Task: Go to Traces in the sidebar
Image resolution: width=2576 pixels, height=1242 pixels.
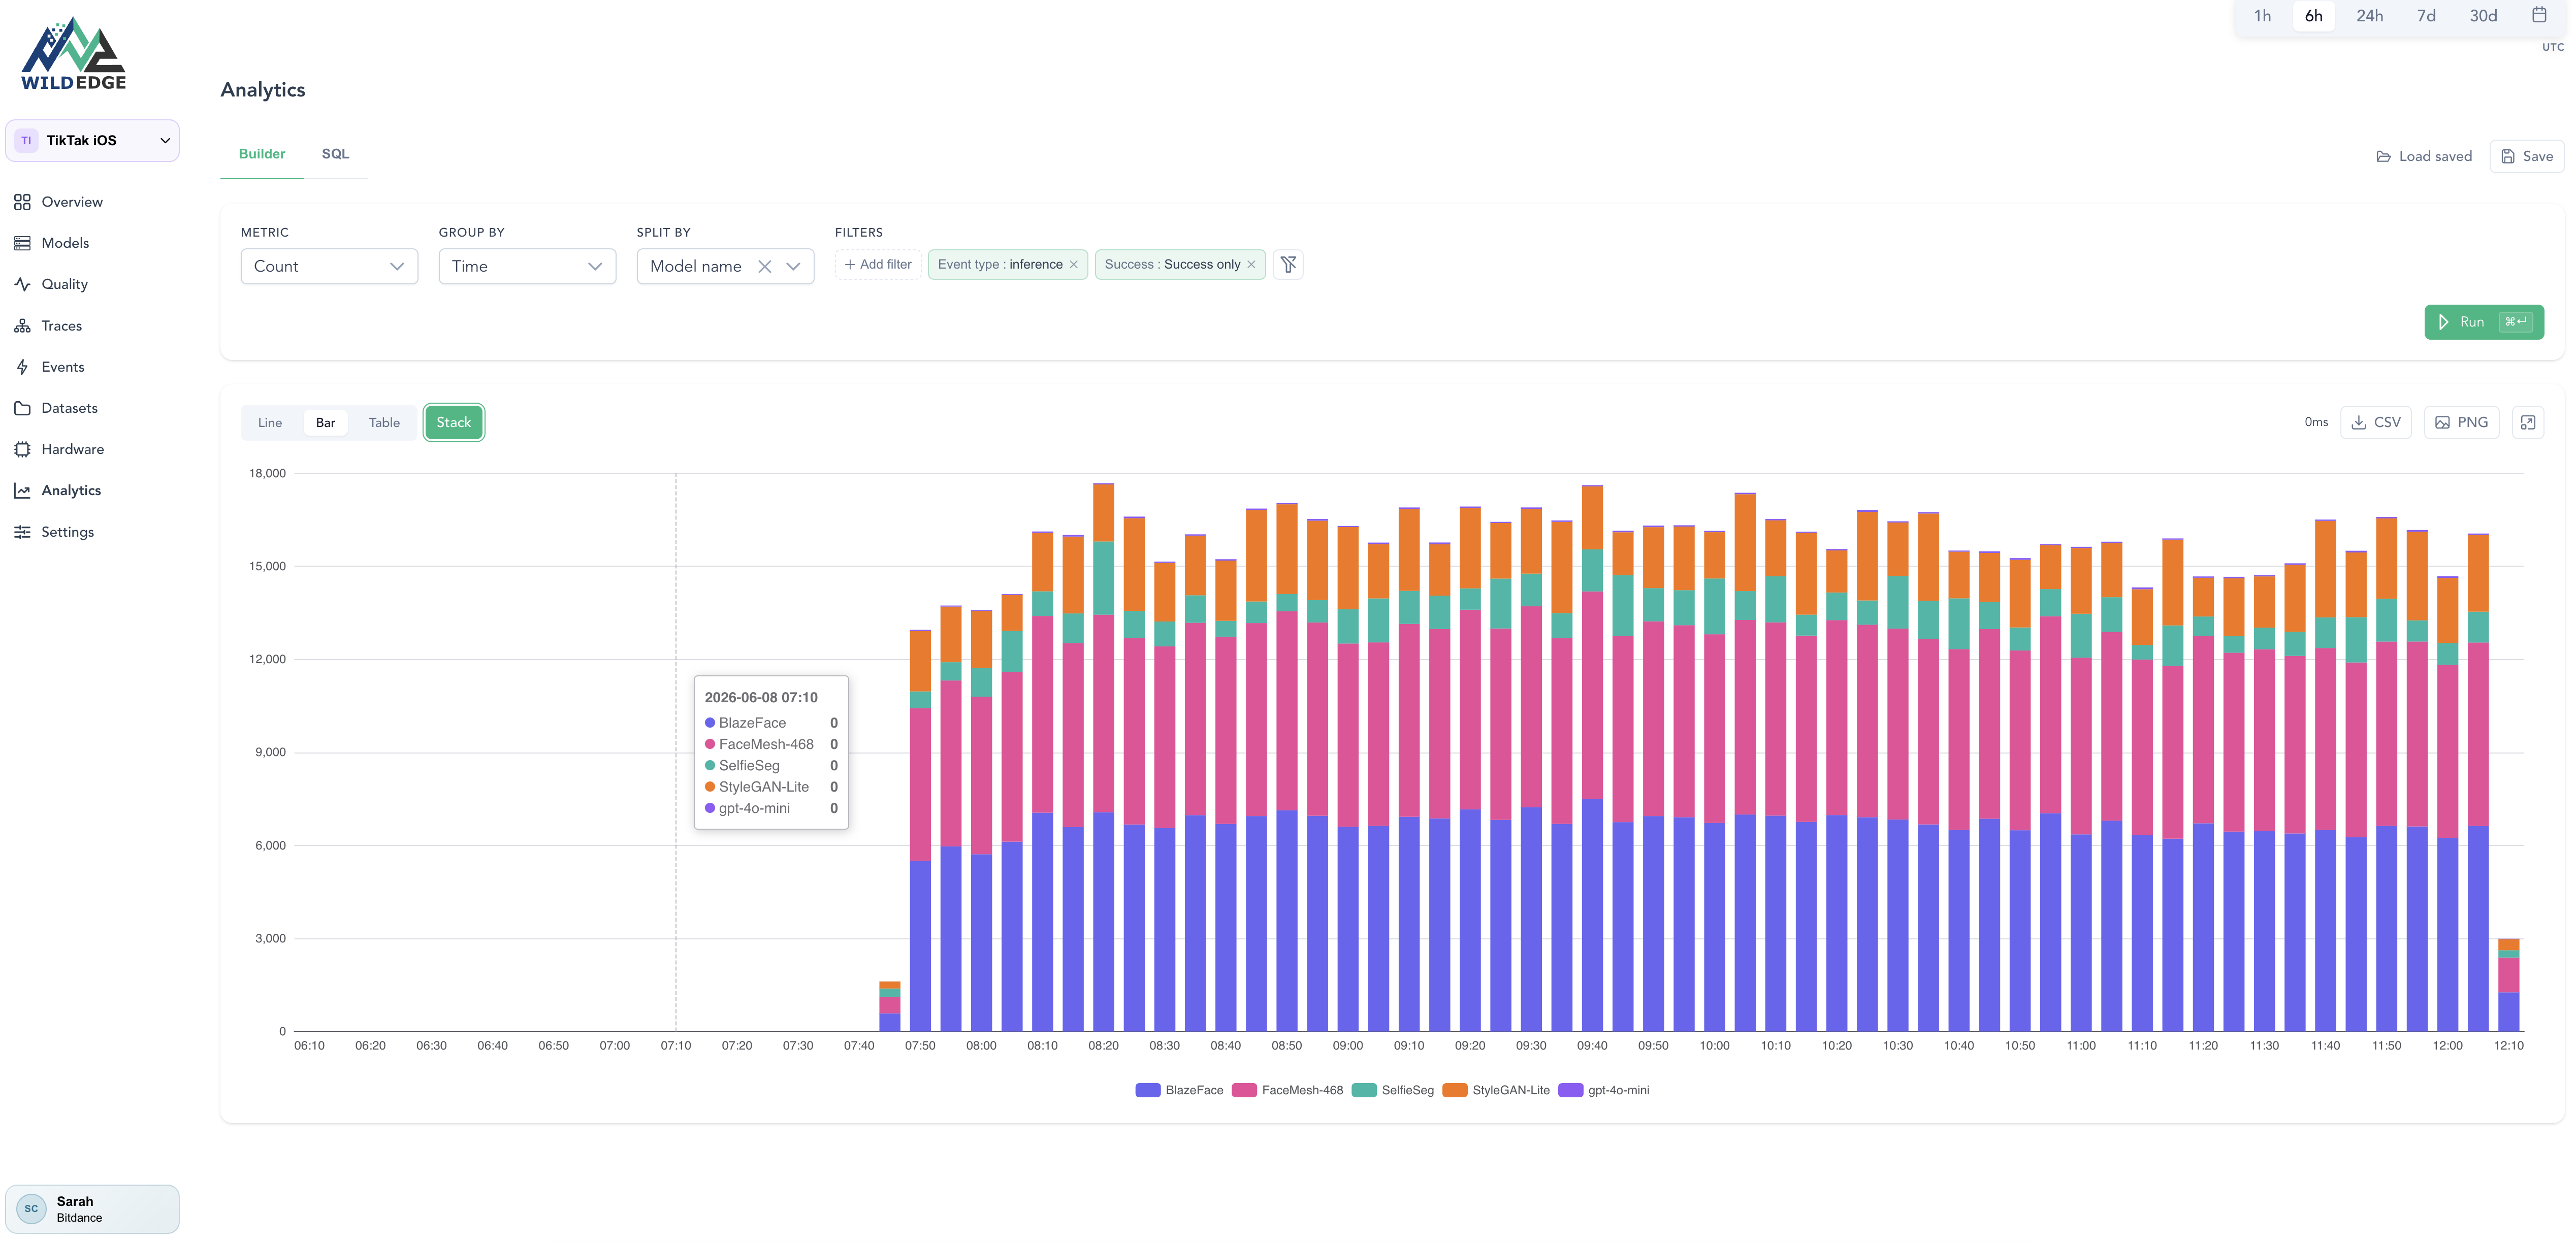Action: pyautogui.click(x=62, y=326)
